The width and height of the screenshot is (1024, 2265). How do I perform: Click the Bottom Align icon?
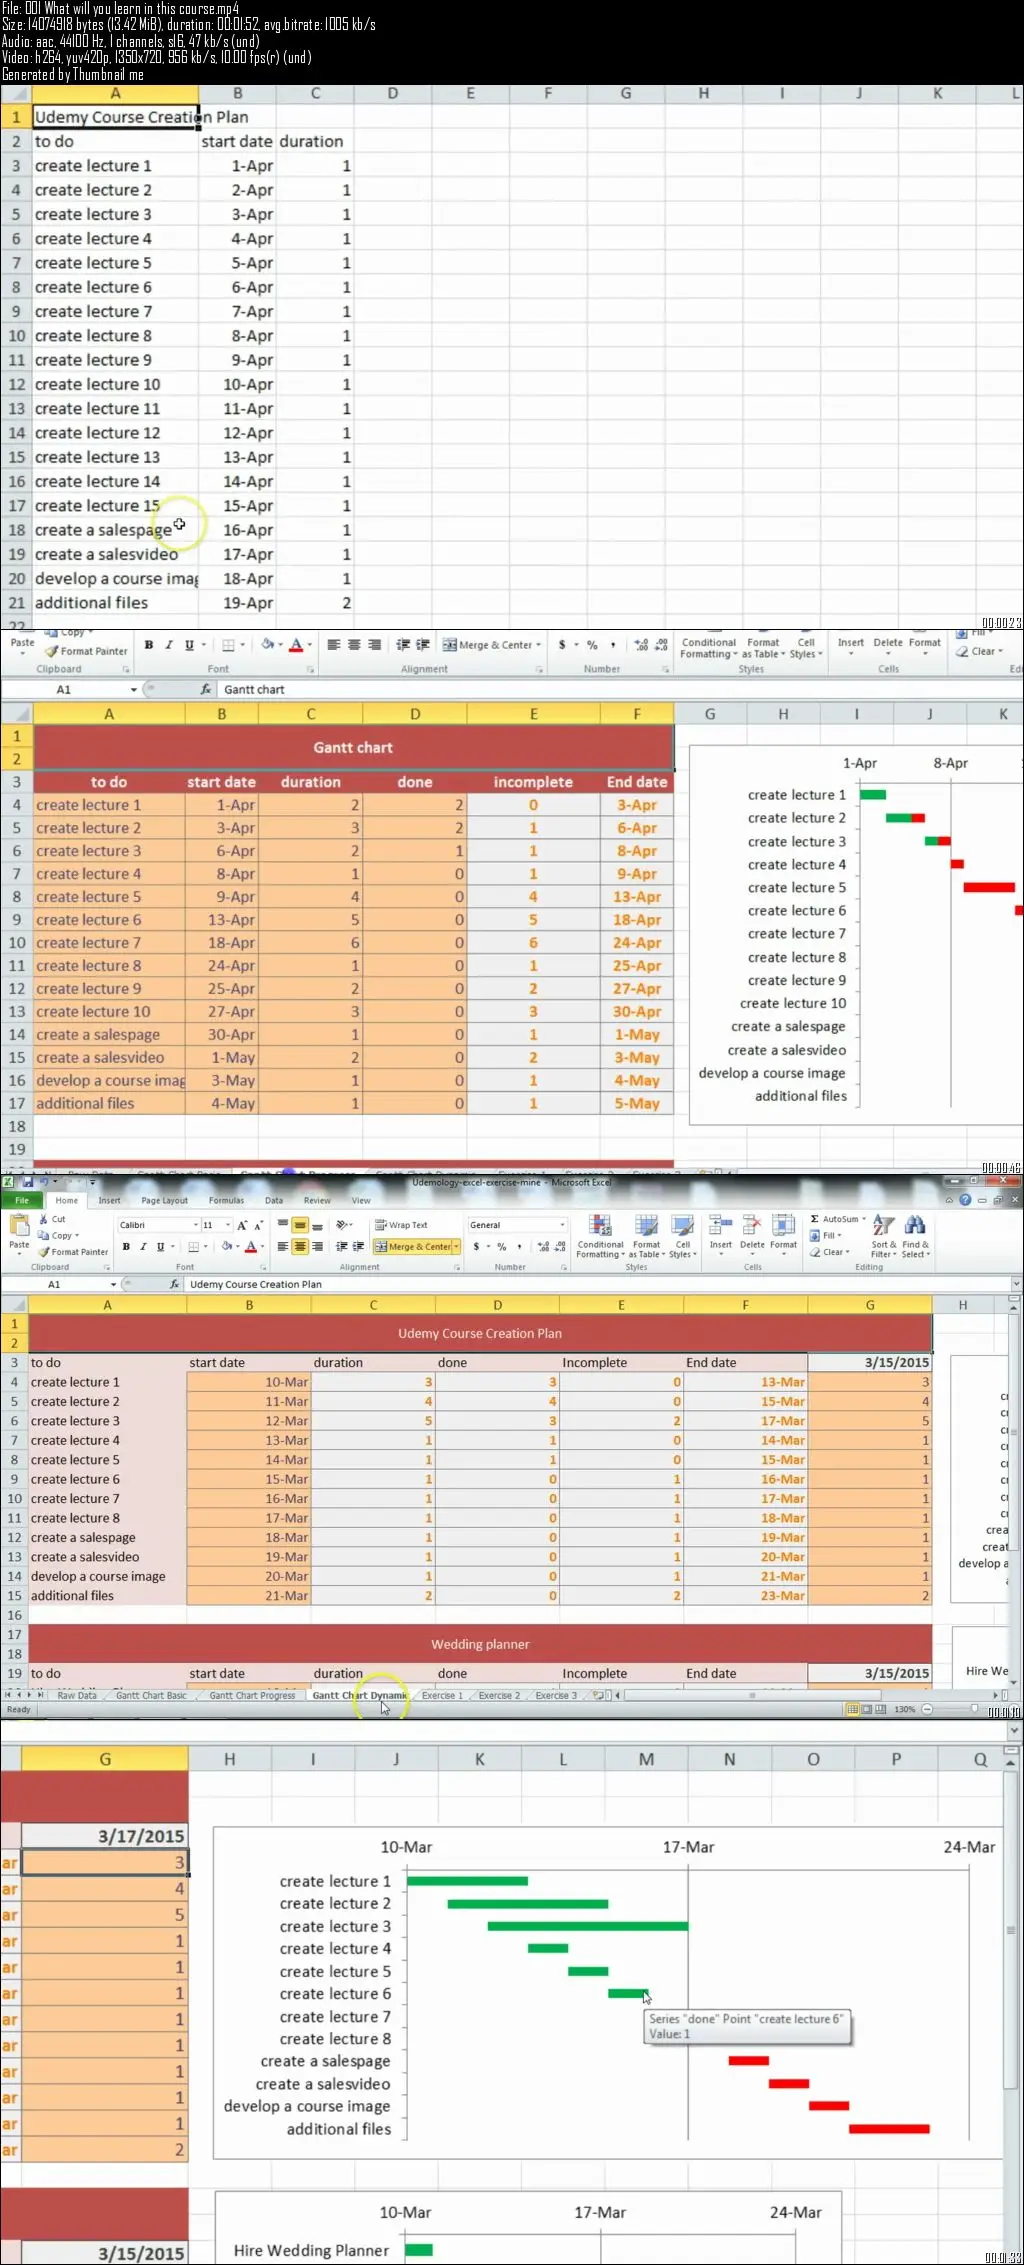coord(317,1225)
